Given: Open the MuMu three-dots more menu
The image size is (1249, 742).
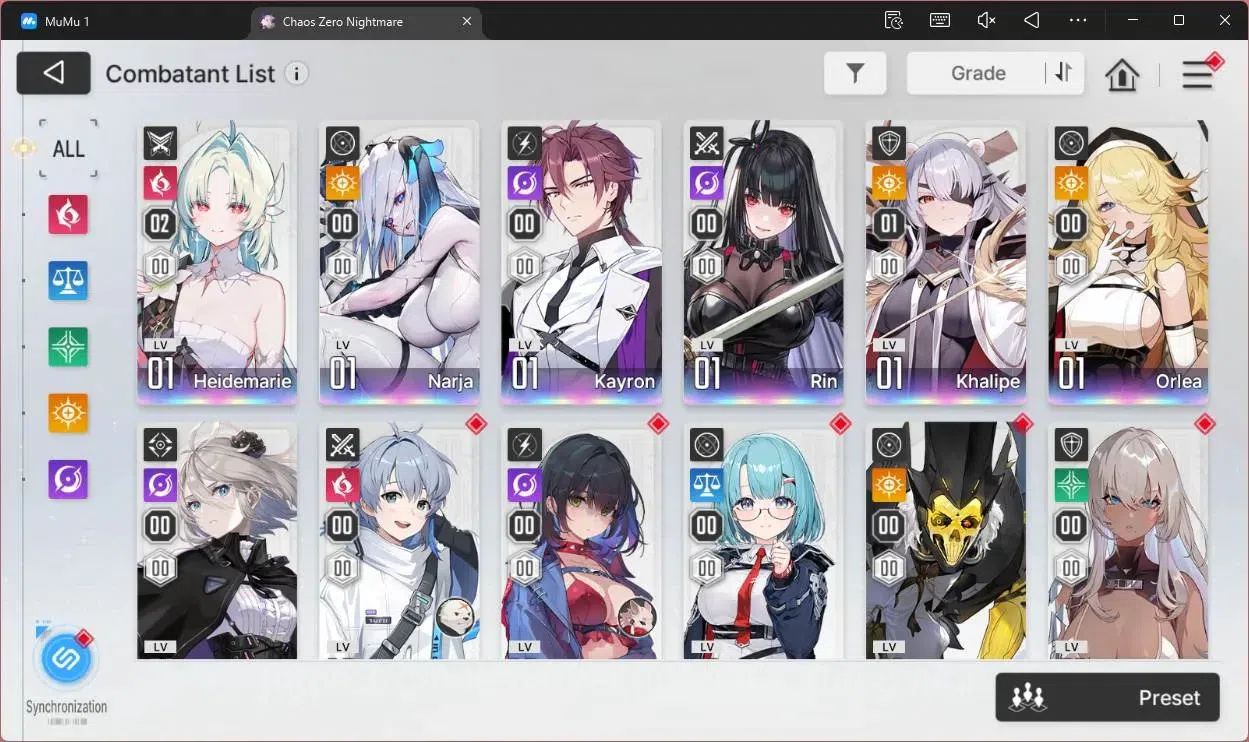Looking at the screenshot, I should tap(1077, 20).
